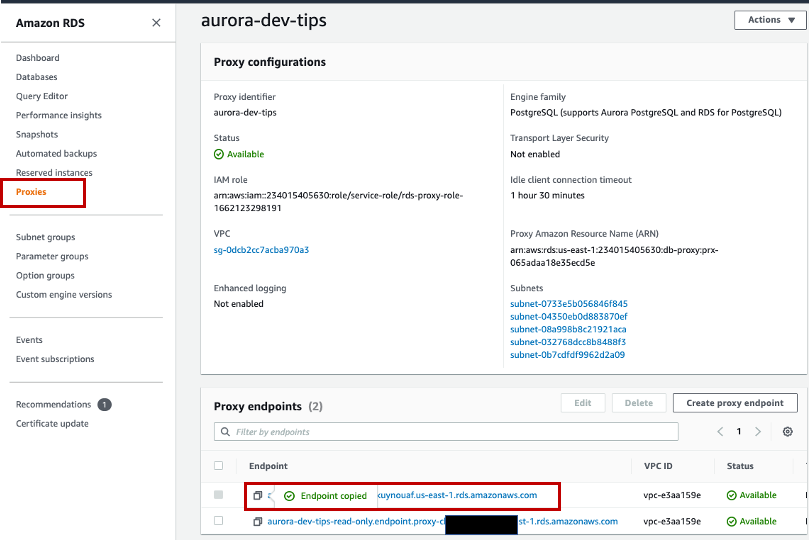Open Query Editor from the sidebar
Image resolution: width=809 pixels, height=540 pixels.
pos(42,96)
